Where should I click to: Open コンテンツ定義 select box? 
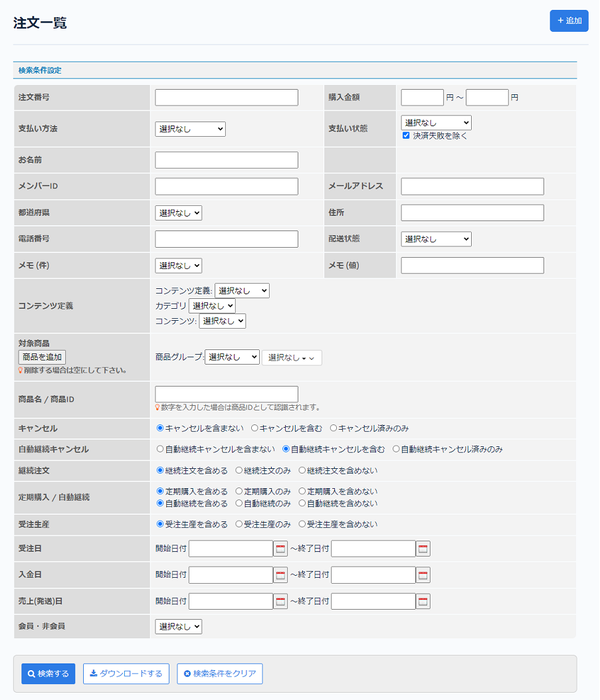(242, 291)
